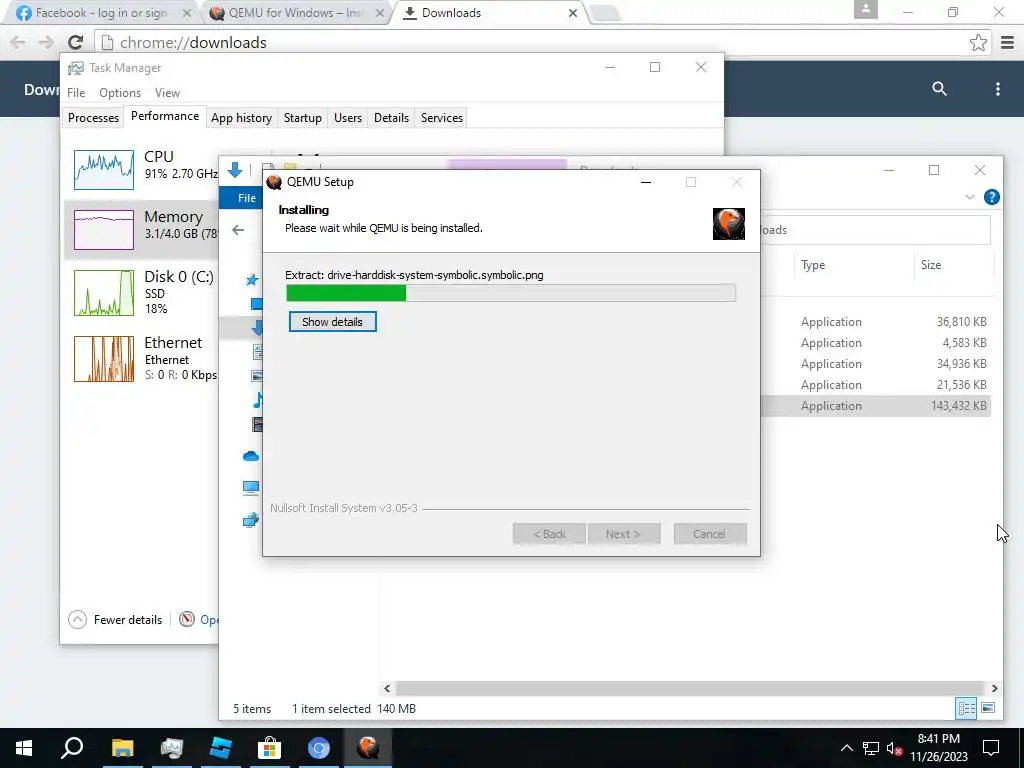Open Resource Monitor icon in Task Manager

[187, 619]
